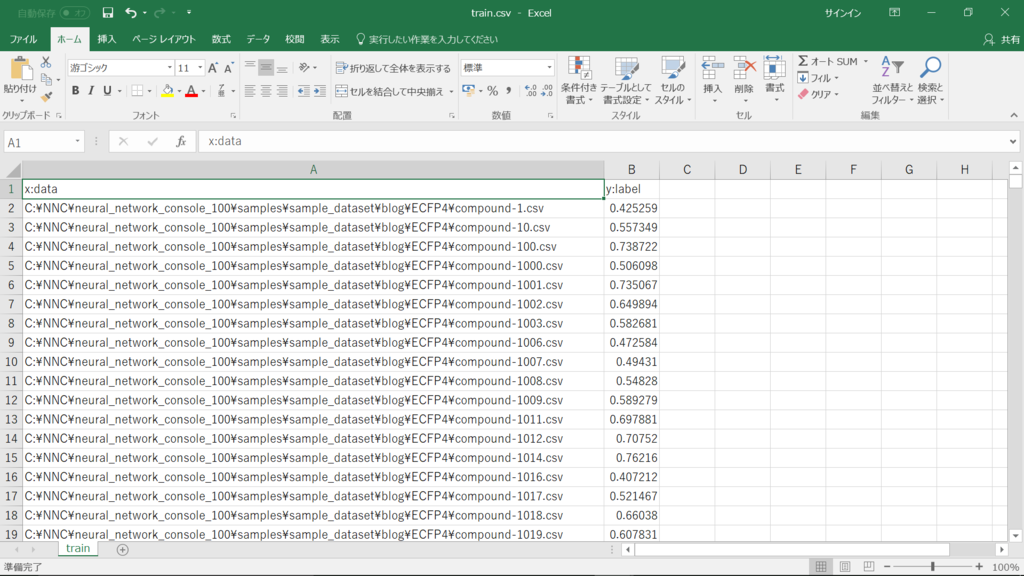Add a new sheet with plus button
The height and width of the screenshot is (576, 1024).
[x=122, y=550]
